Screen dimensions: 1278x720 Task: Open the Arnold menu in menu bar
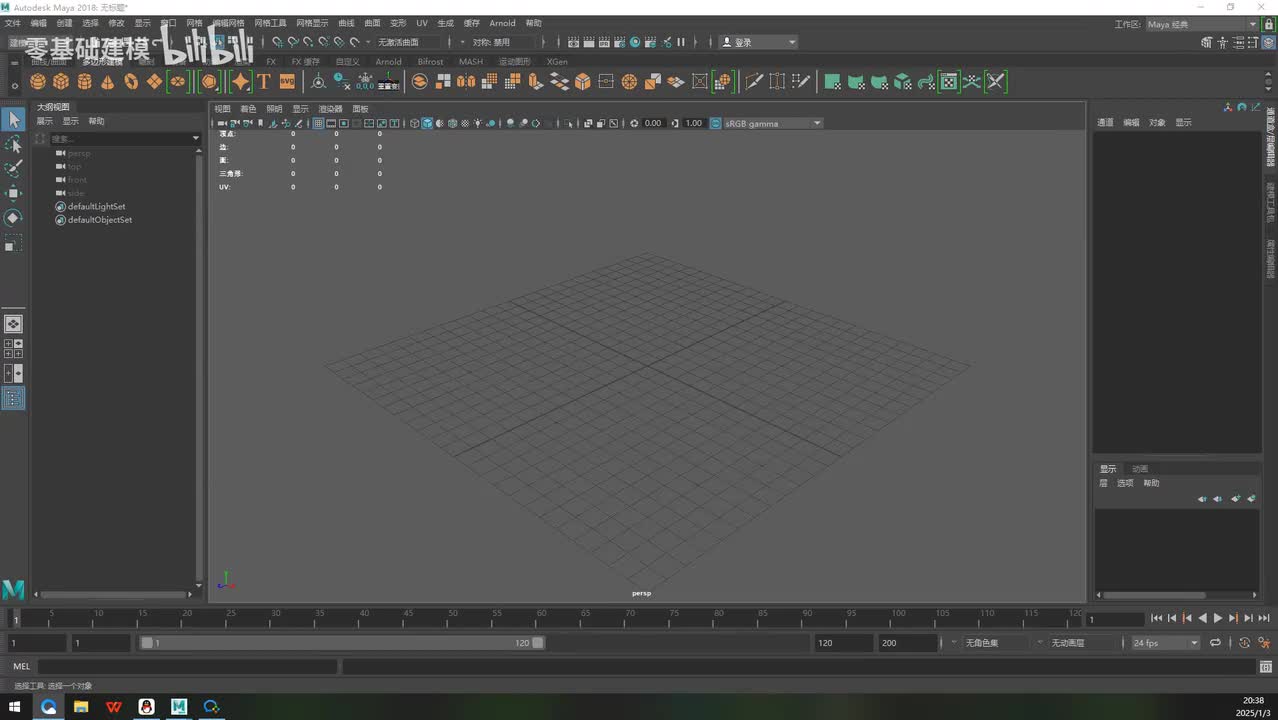(502, 23)
